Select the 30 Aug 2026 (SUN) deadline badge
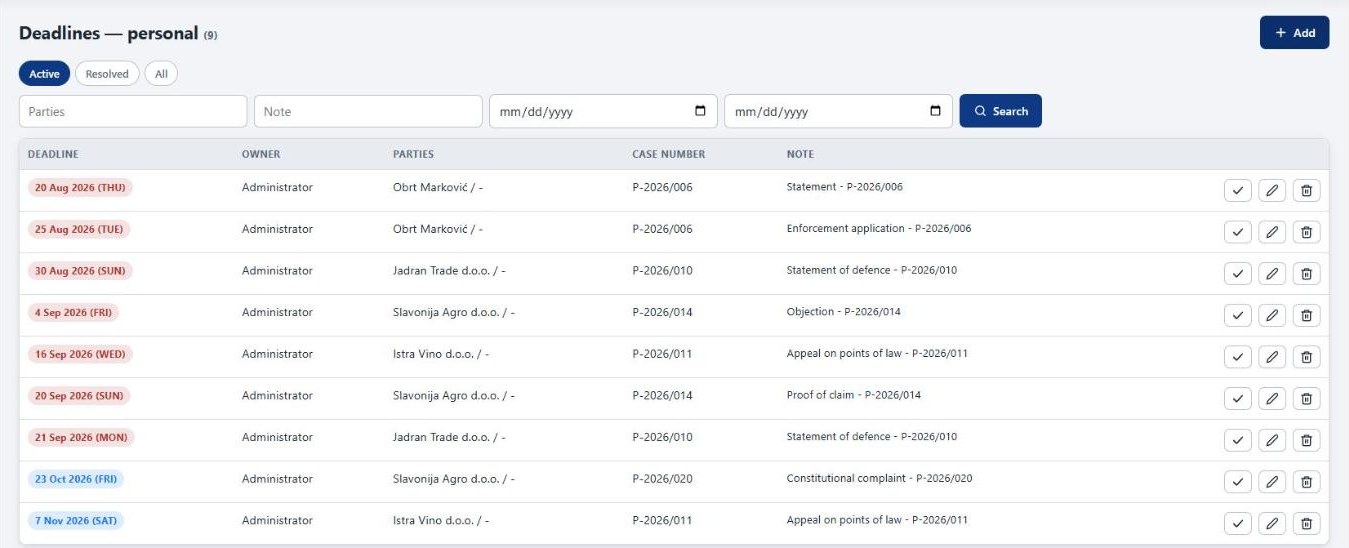The image size is (1349, 548). coord(80,271)
